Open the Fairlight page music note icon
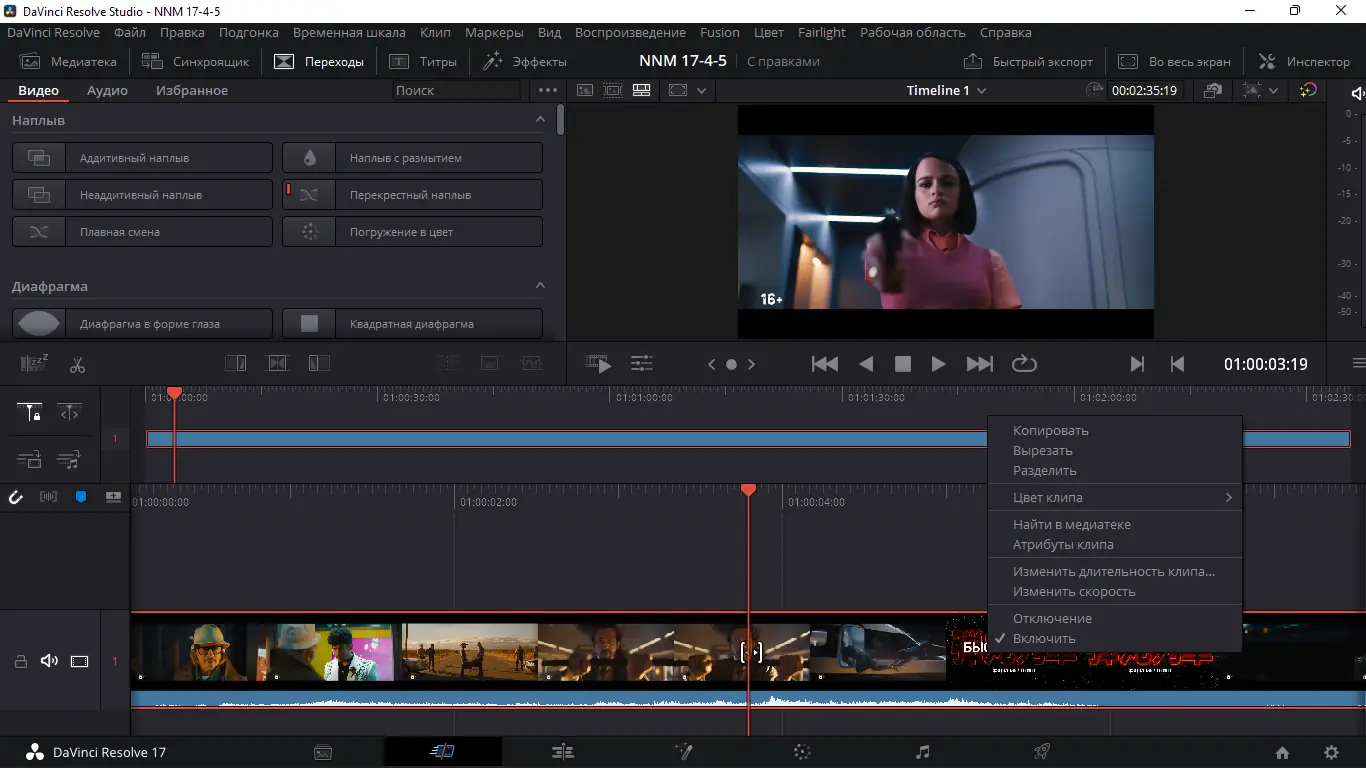The width and height of the screenshot is (1366, 768). 922,752
